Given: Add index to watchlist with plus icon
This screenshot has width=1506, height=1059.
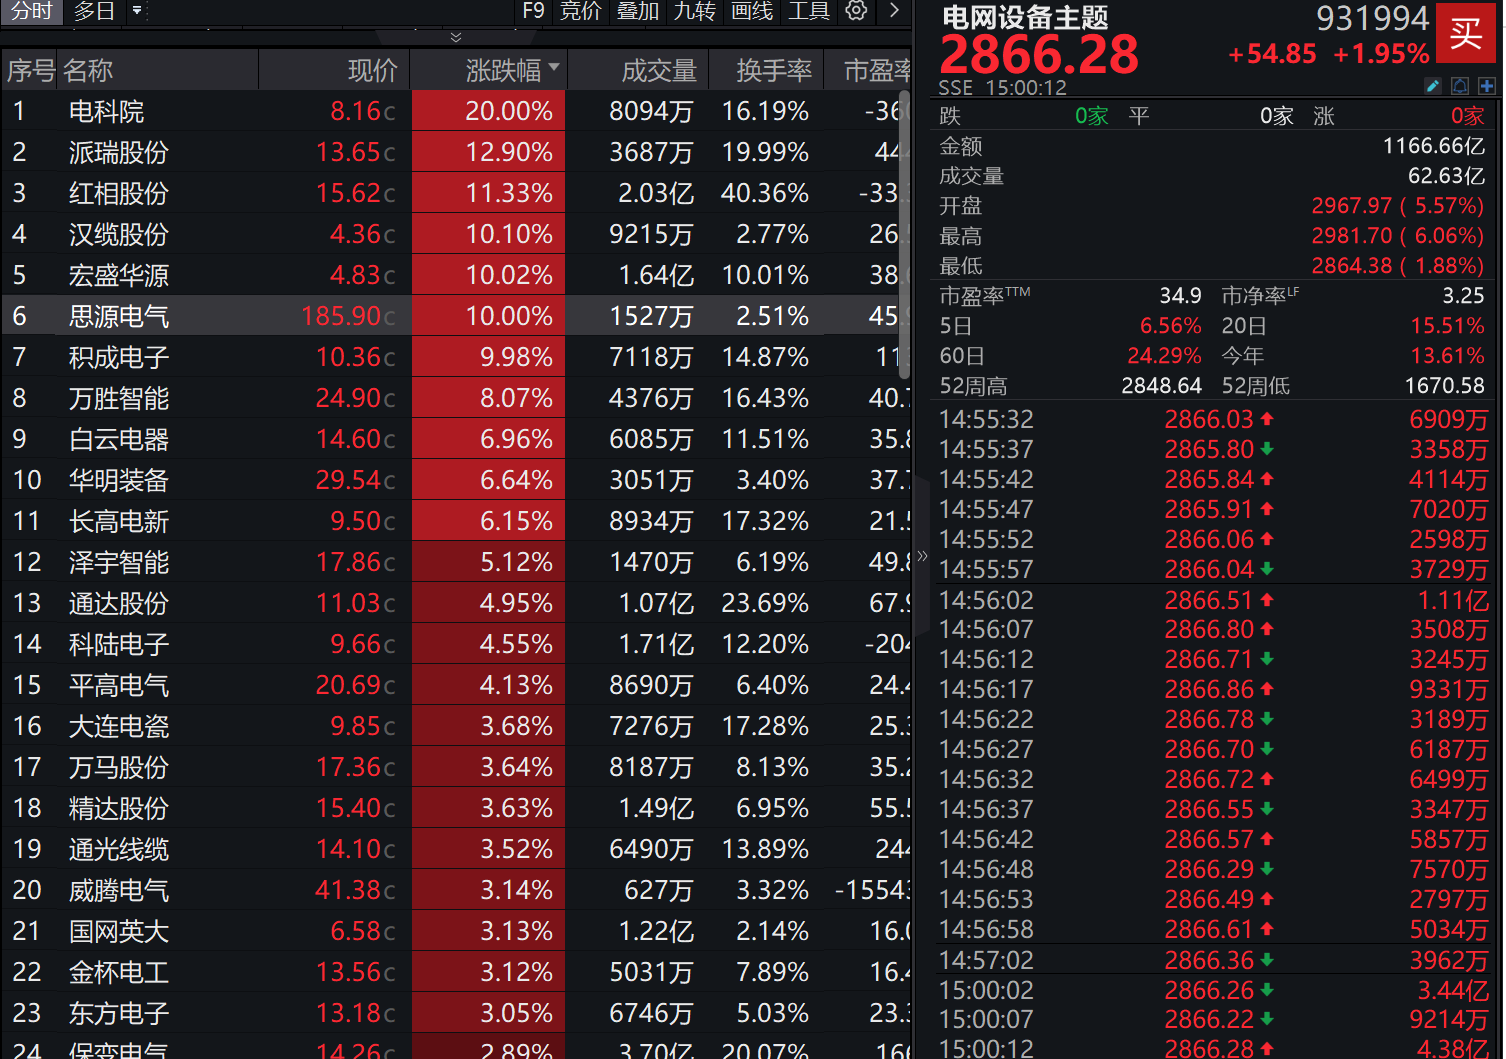Looking at the screenshot, I should 1487,86.
